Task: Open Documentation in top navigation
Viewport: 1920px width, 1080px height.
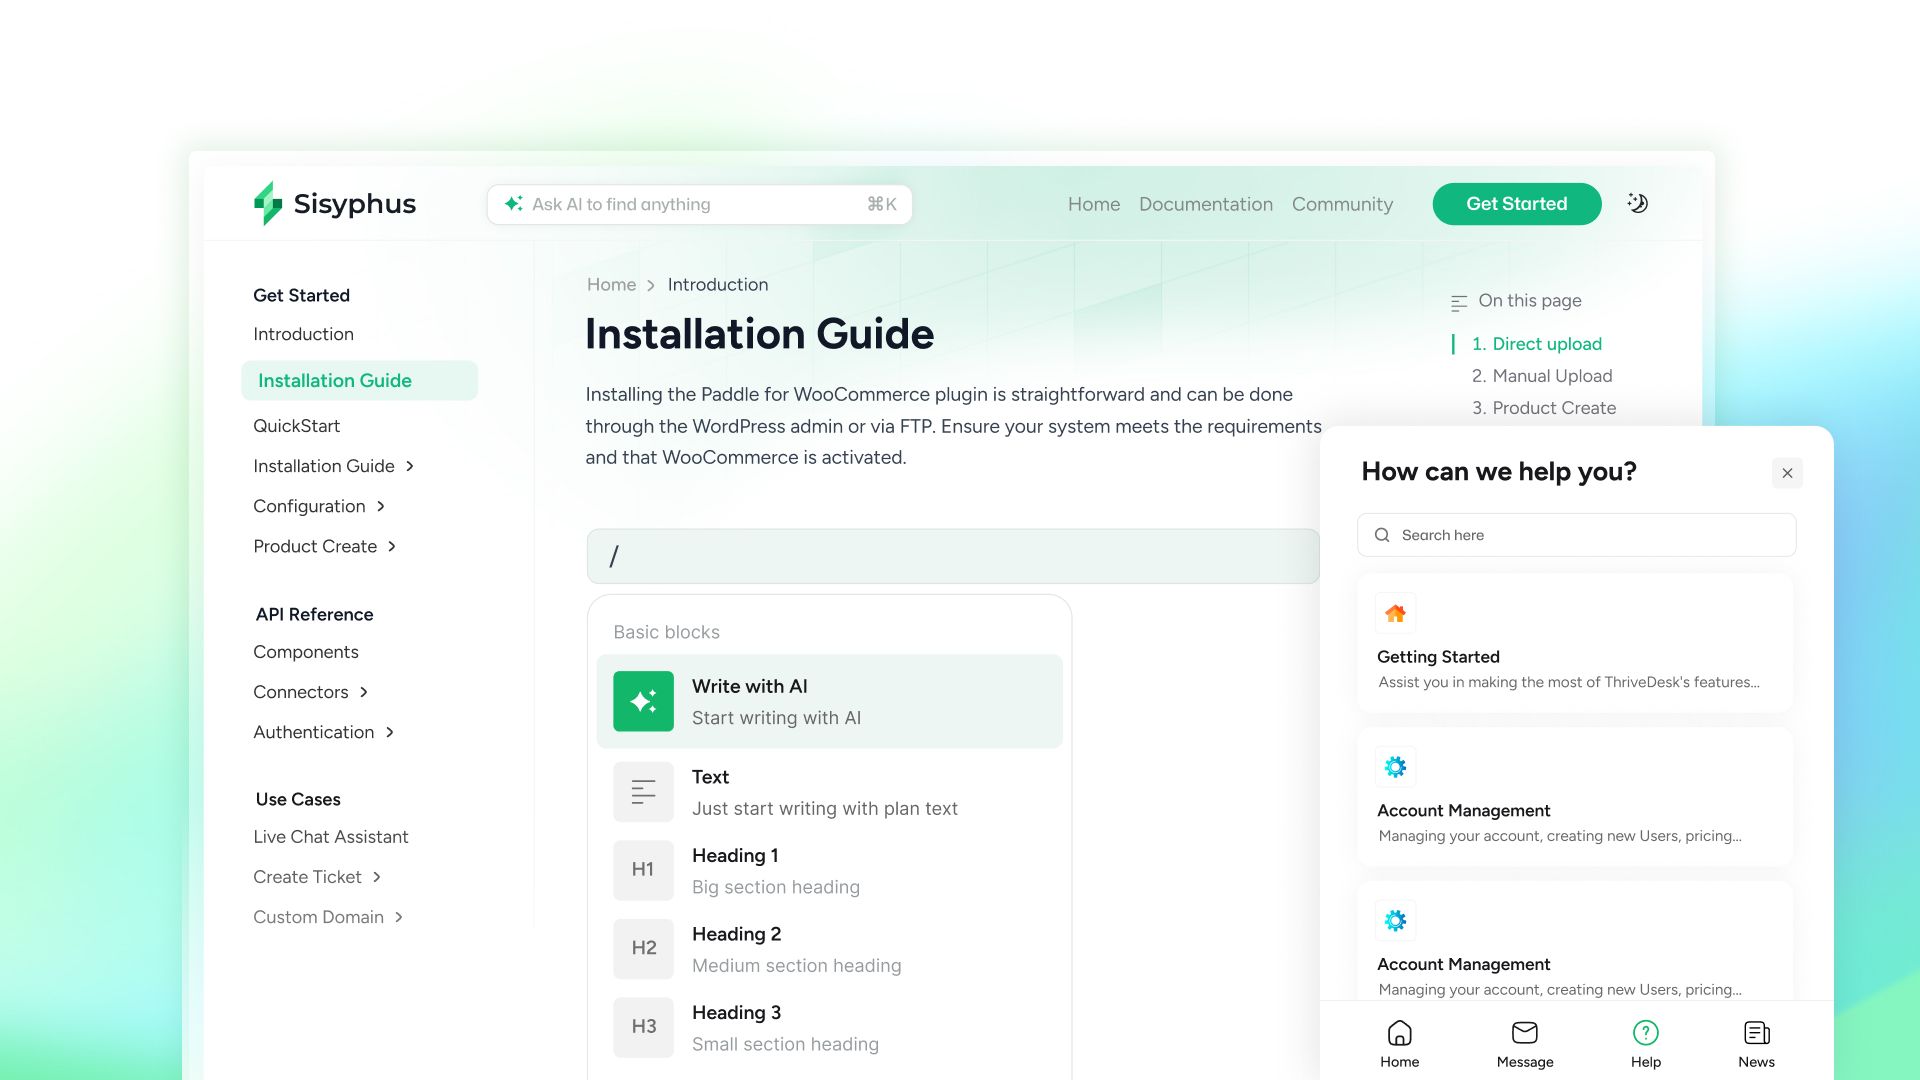Action: 1205,204
